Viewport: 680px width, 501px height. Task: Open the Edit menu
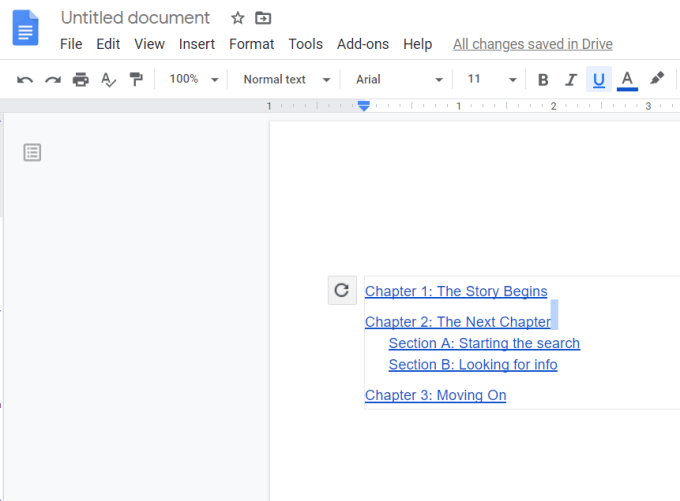coord(108,44)
